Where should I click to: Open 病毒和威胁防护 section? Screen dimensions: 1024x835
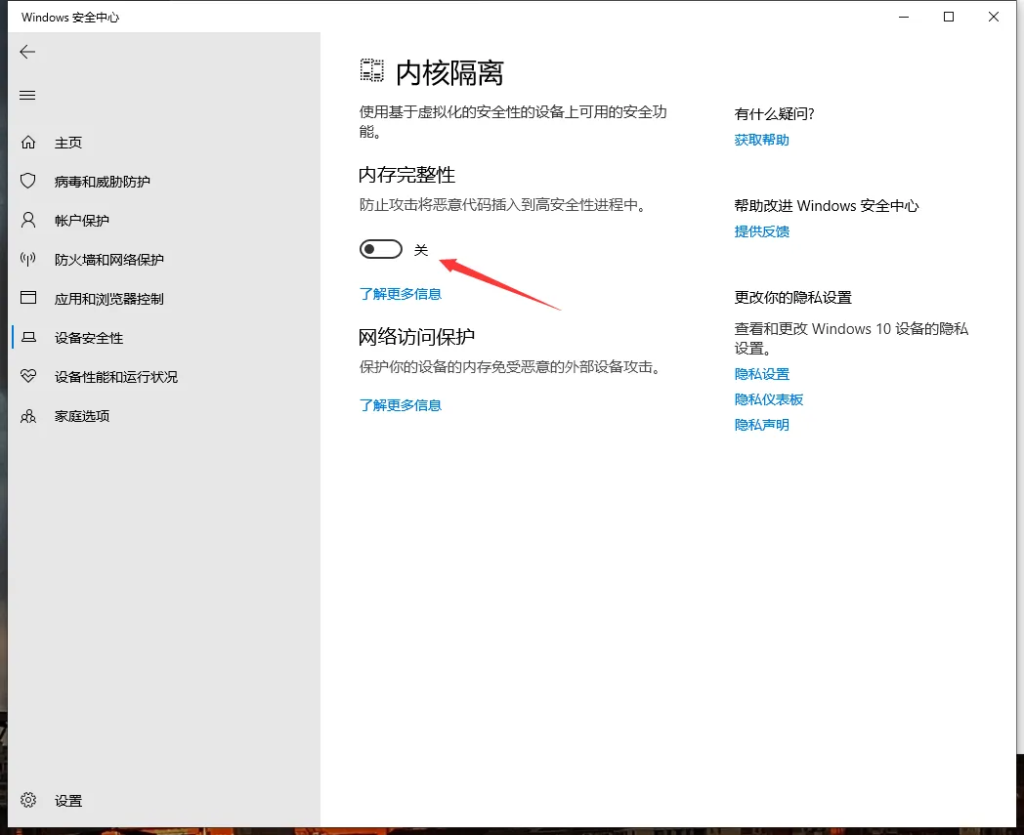pyautogui.click(x=103, y=181)
